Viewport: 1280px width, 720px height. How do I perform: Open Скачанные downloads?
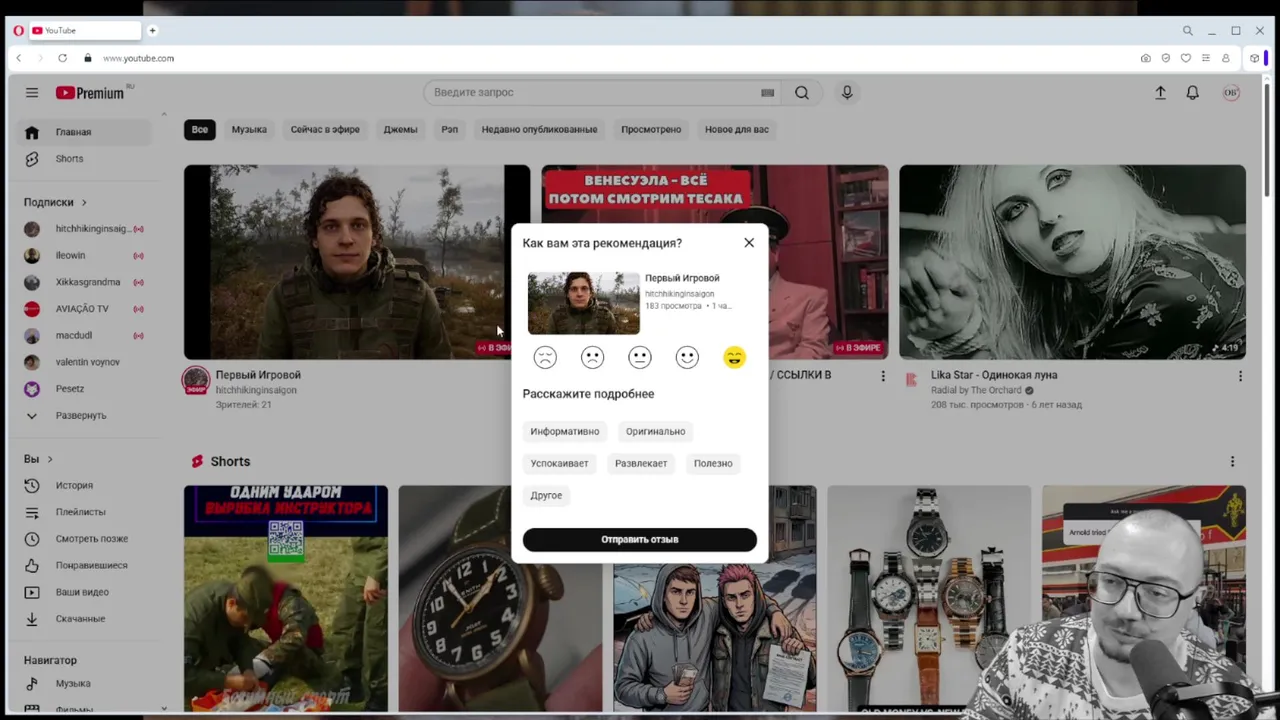pyautogui.click(x=82, y=618)
